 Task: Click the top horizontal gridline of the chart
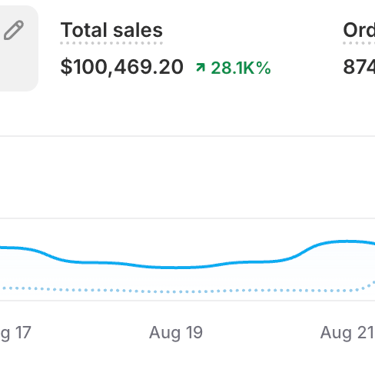[x=187, y=136]
